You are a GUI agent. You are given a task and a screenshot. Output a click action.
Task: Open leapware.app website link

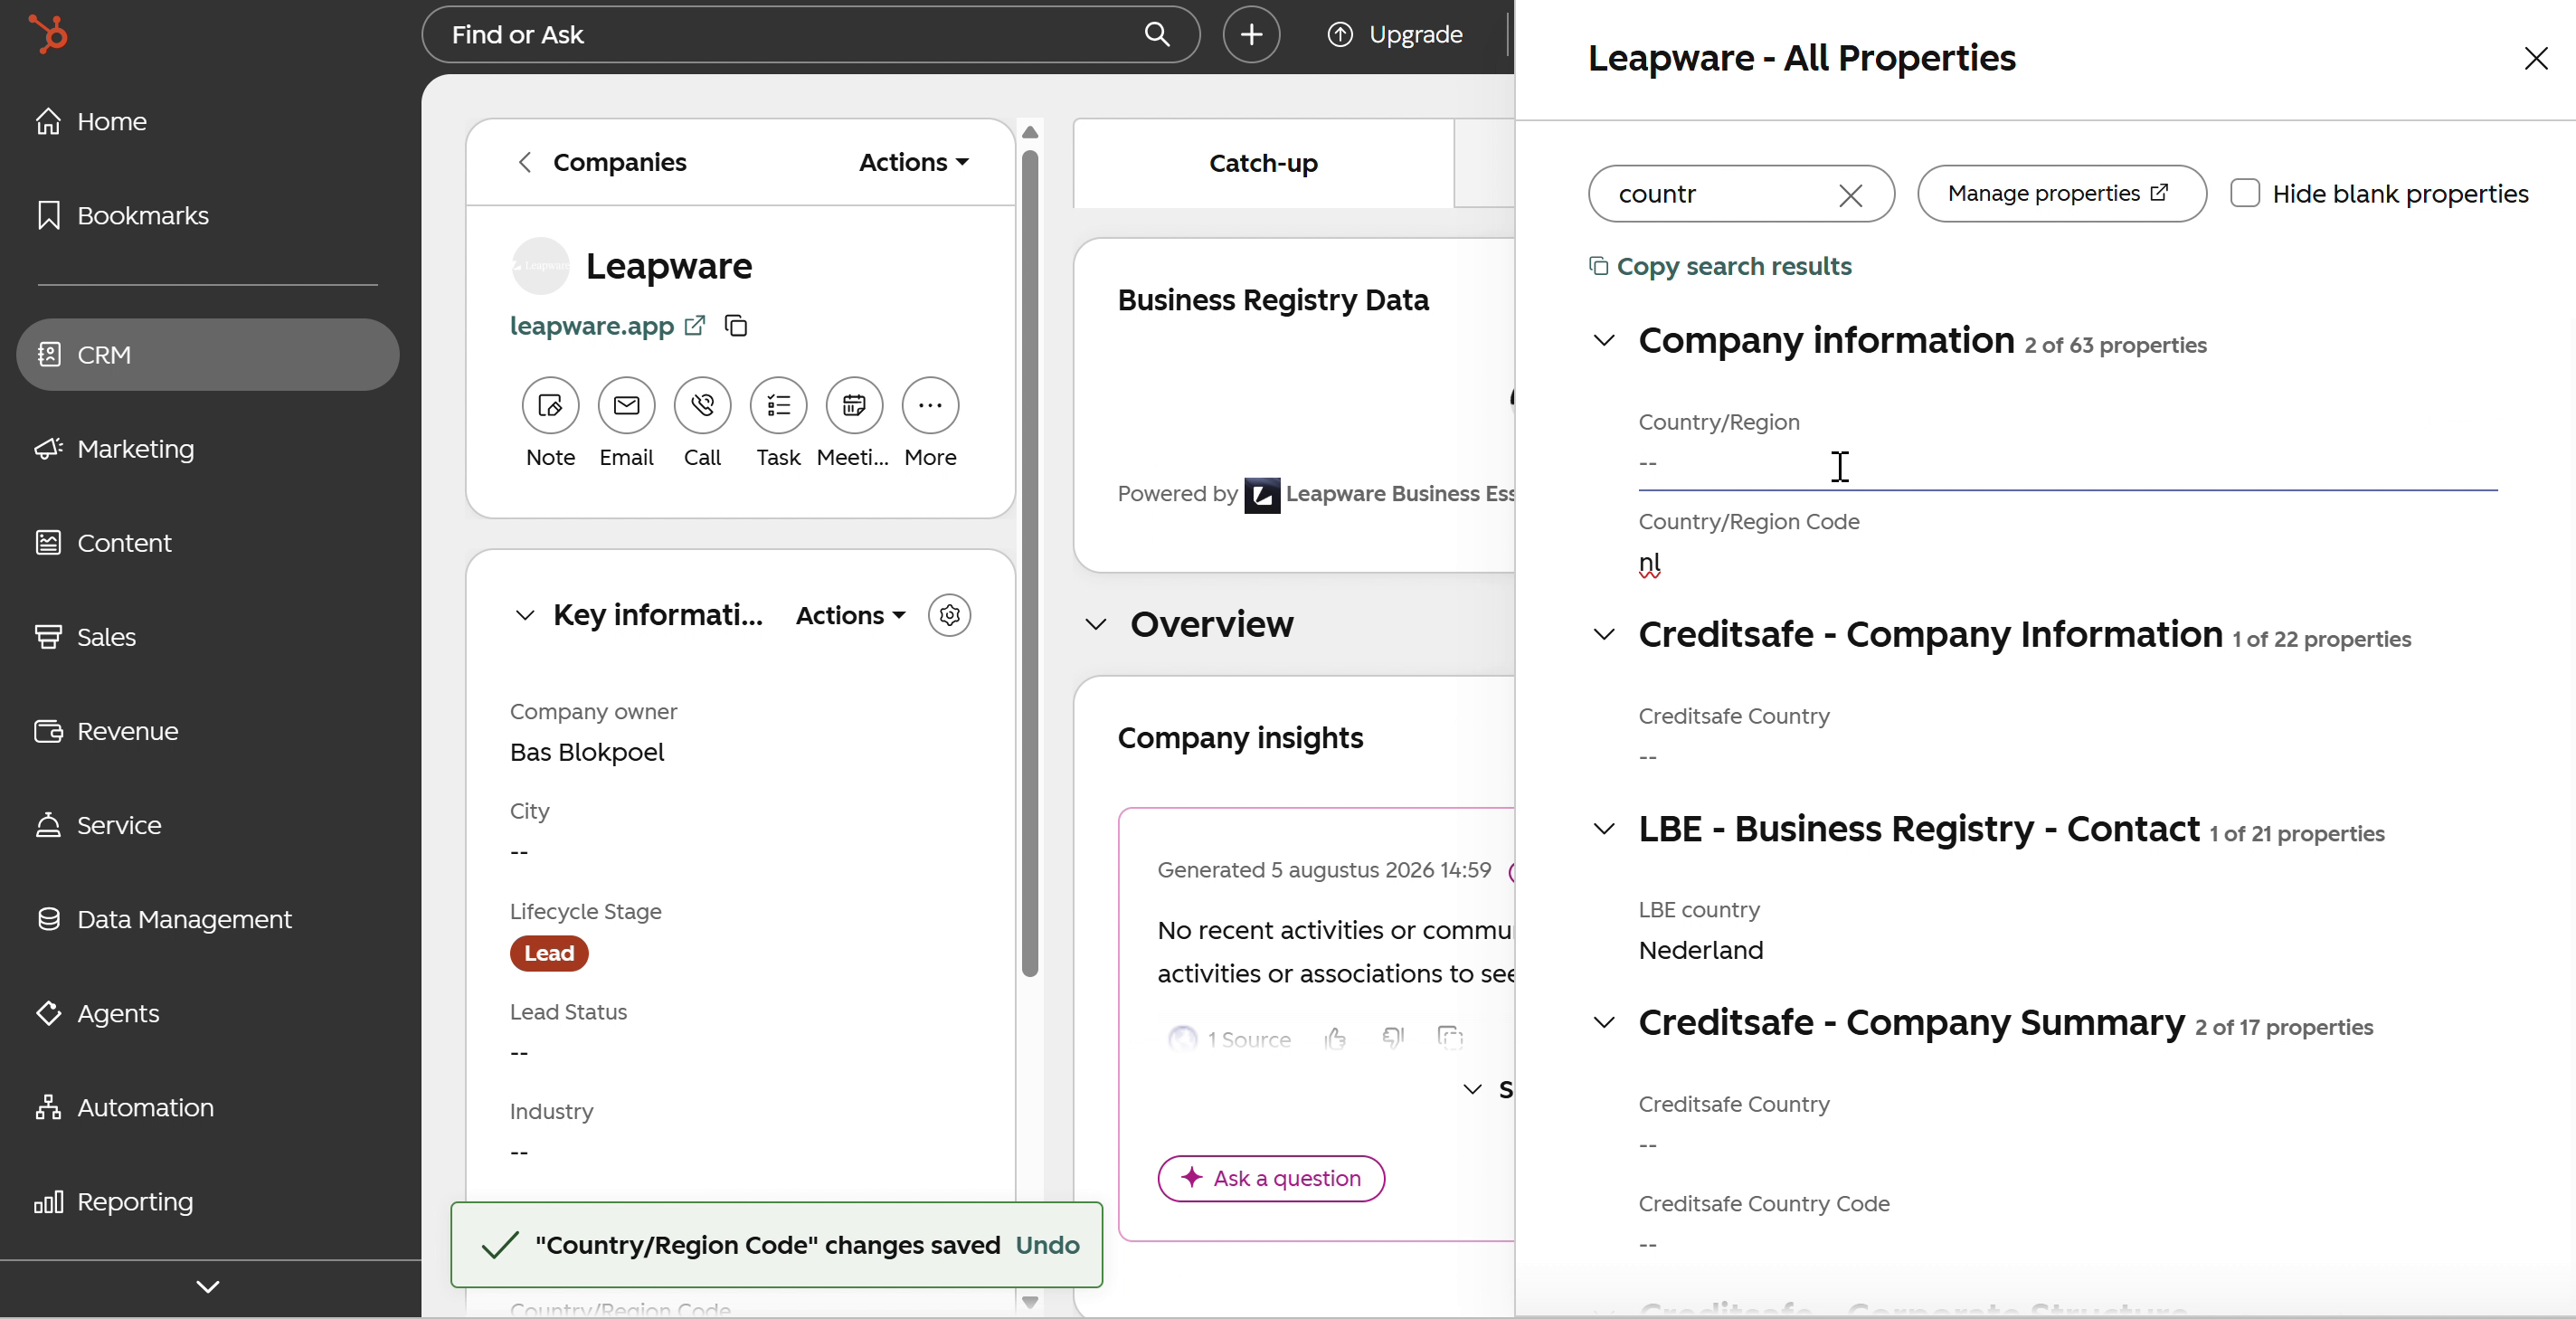(592, 326)
